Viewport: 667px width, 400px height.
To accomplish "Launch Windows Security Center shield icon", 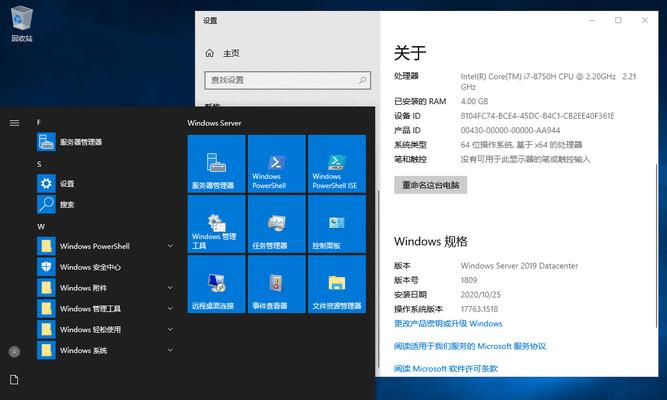I will [x=46, y=267].
